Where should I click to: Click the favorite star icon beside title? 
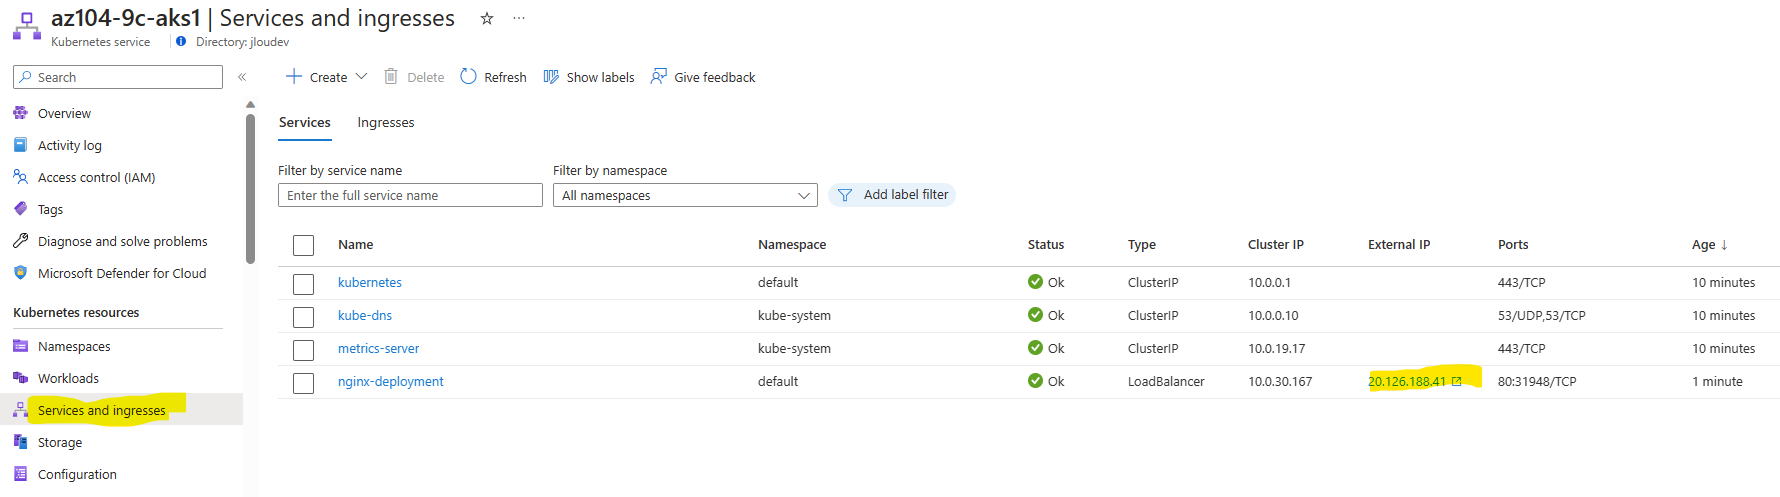click(x=487, y=18)
